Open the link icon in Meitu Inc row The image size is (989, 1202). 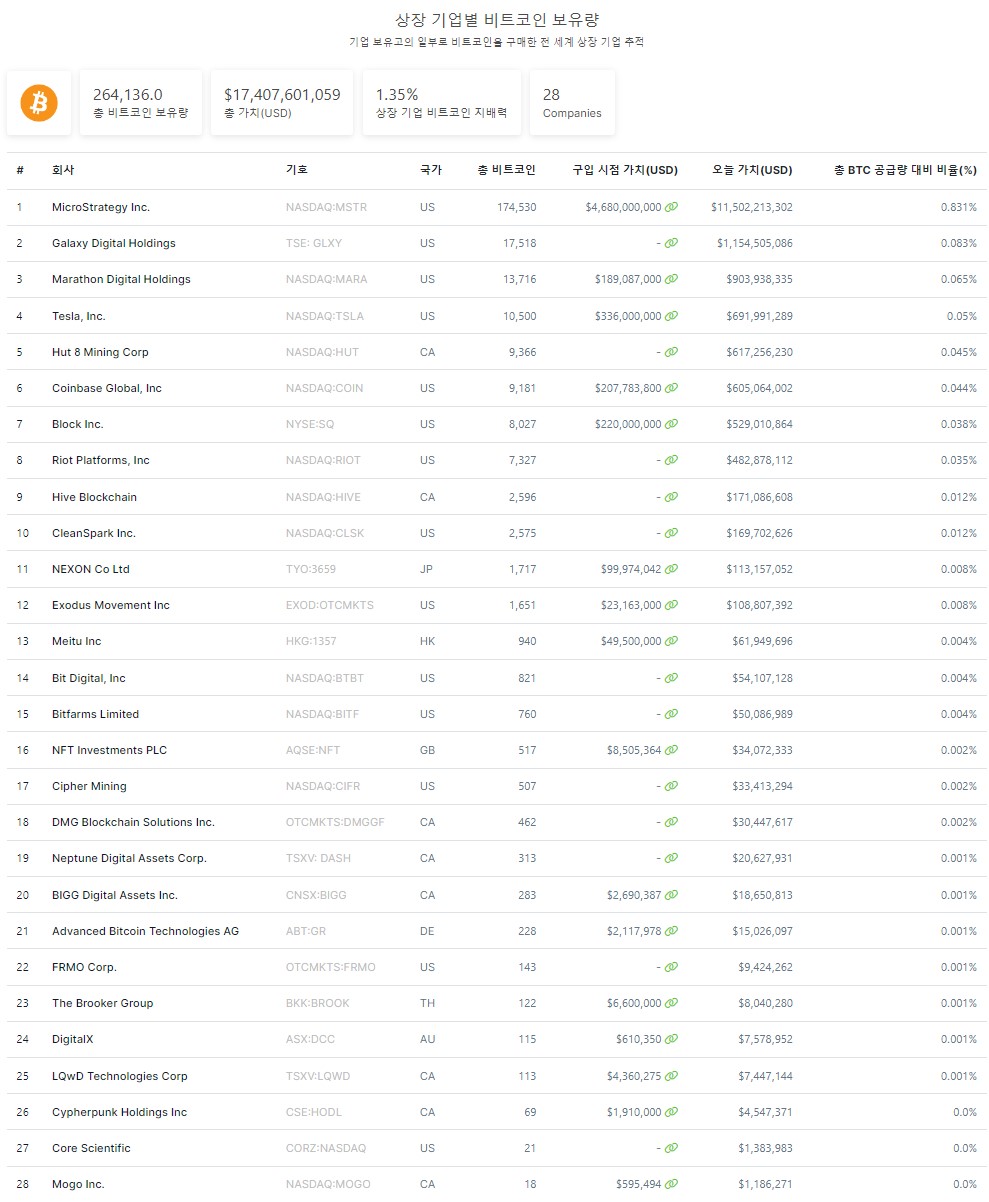click(x=671, y=641)
